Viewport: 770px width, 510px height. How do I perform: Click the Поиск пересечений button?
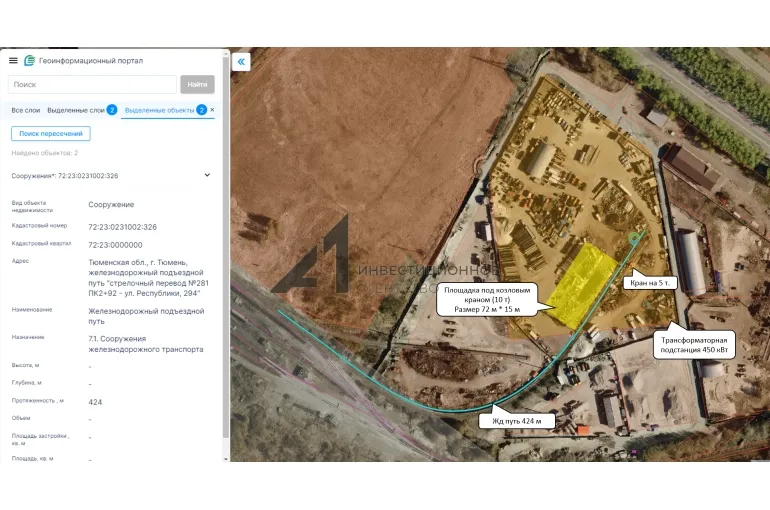click(51, 133)
